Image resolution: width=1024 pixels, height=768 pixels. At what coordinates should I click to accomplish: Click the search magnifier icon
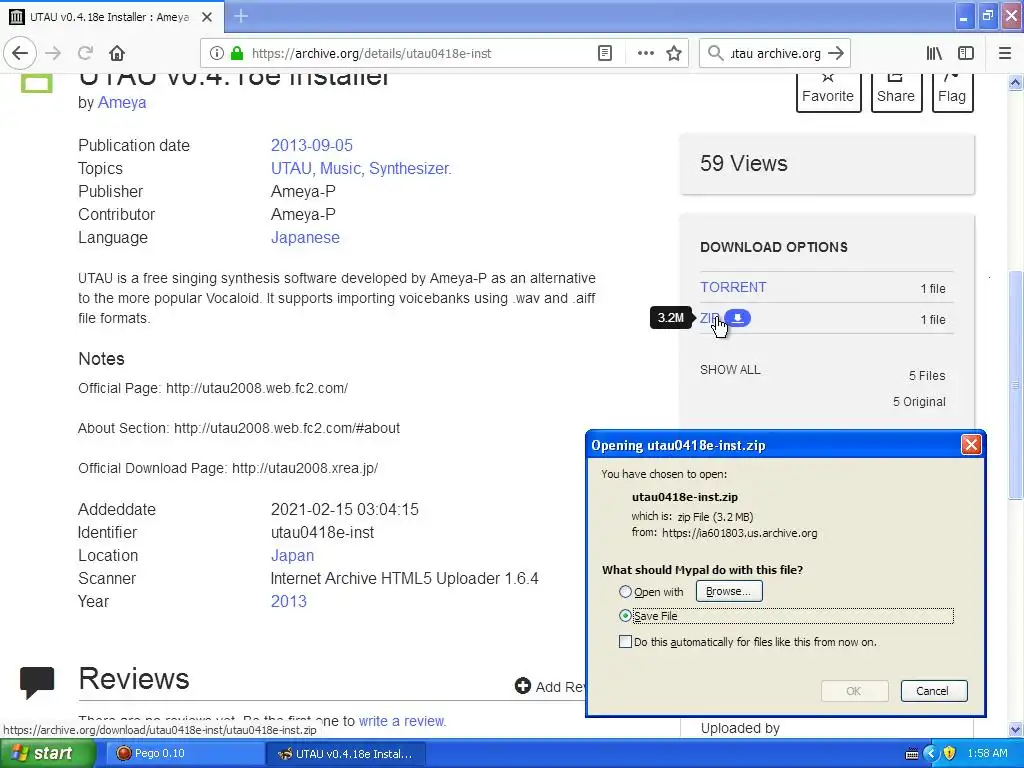[x=716, y=54]
